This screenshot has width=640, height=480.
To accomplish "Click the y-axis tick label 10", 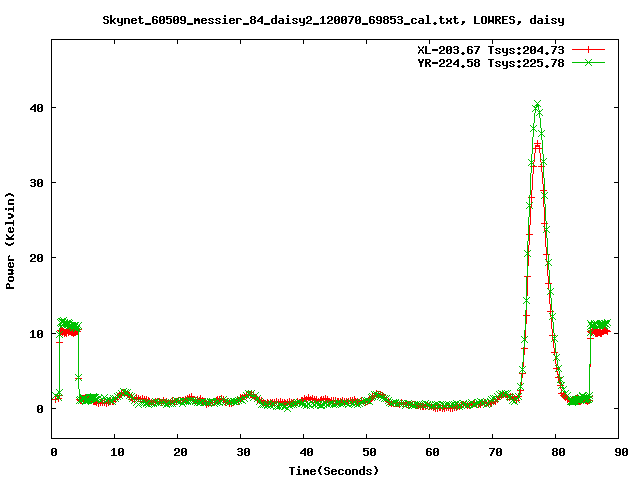I will coord(37,333).
